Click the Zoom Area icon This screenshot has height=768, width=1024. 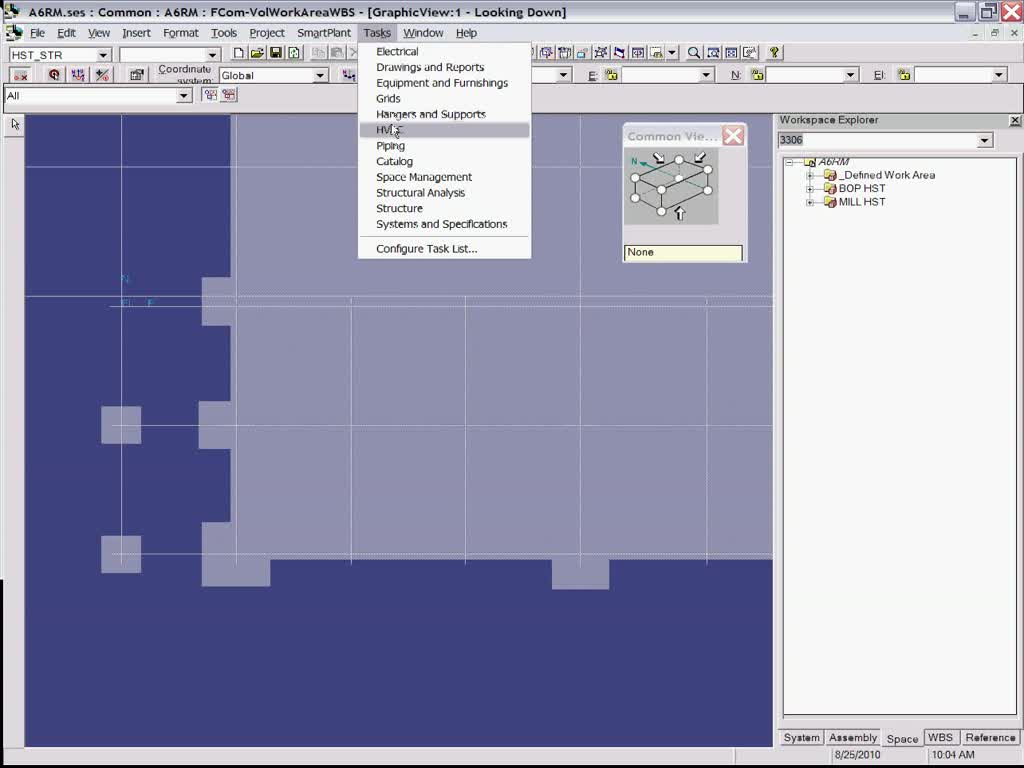(713, 53)
